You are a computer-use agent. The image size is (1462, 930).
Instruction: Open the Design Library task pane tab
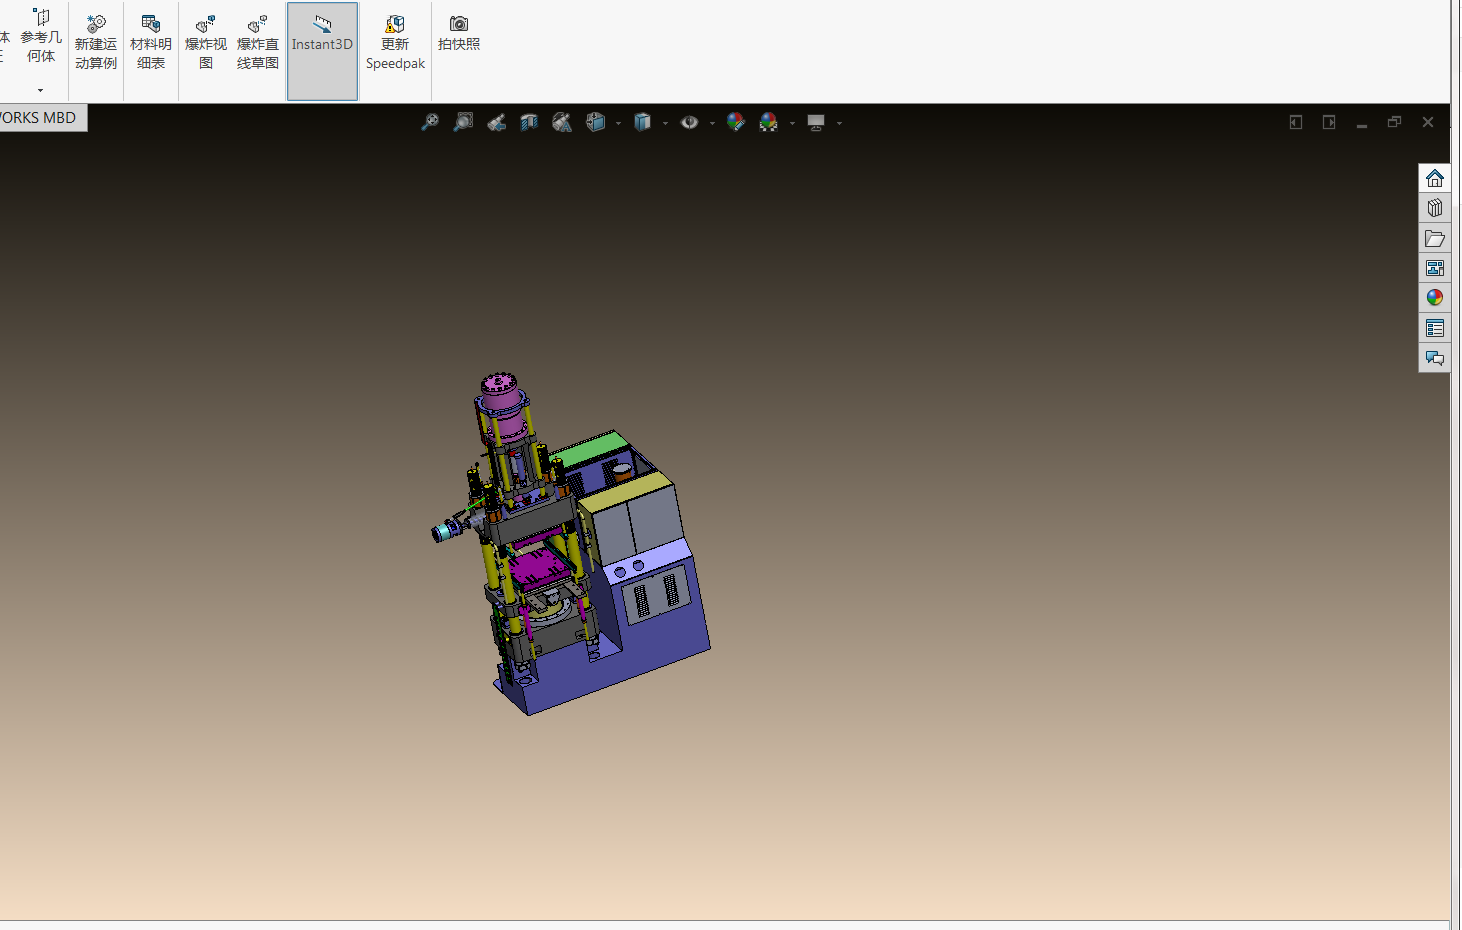pyautogui.click(x=1435, y=208)
